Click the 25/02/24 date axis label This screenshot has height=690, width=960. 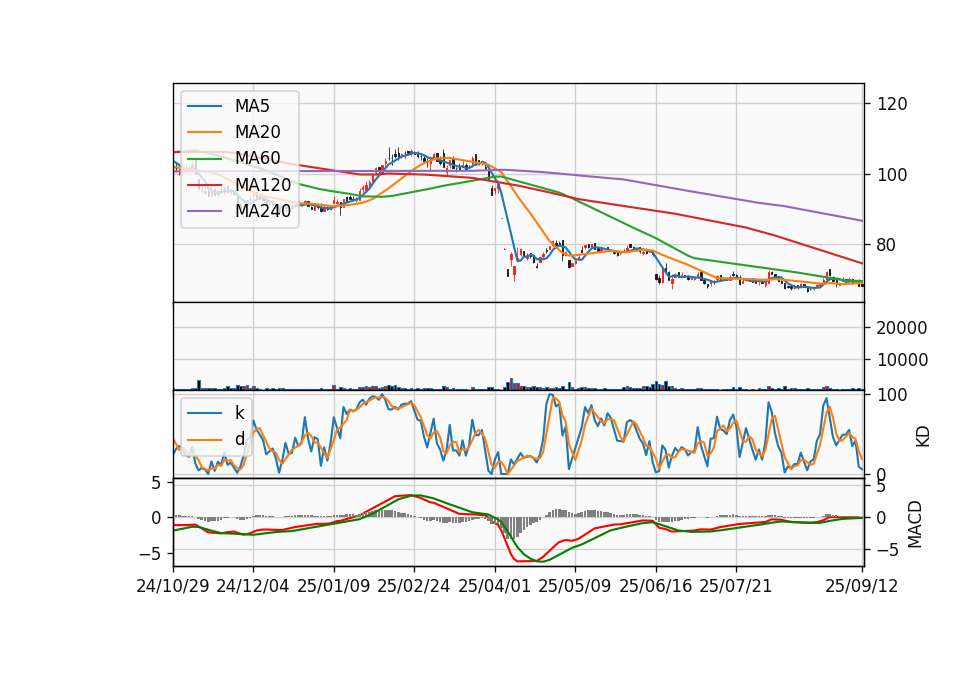(414, 586)
